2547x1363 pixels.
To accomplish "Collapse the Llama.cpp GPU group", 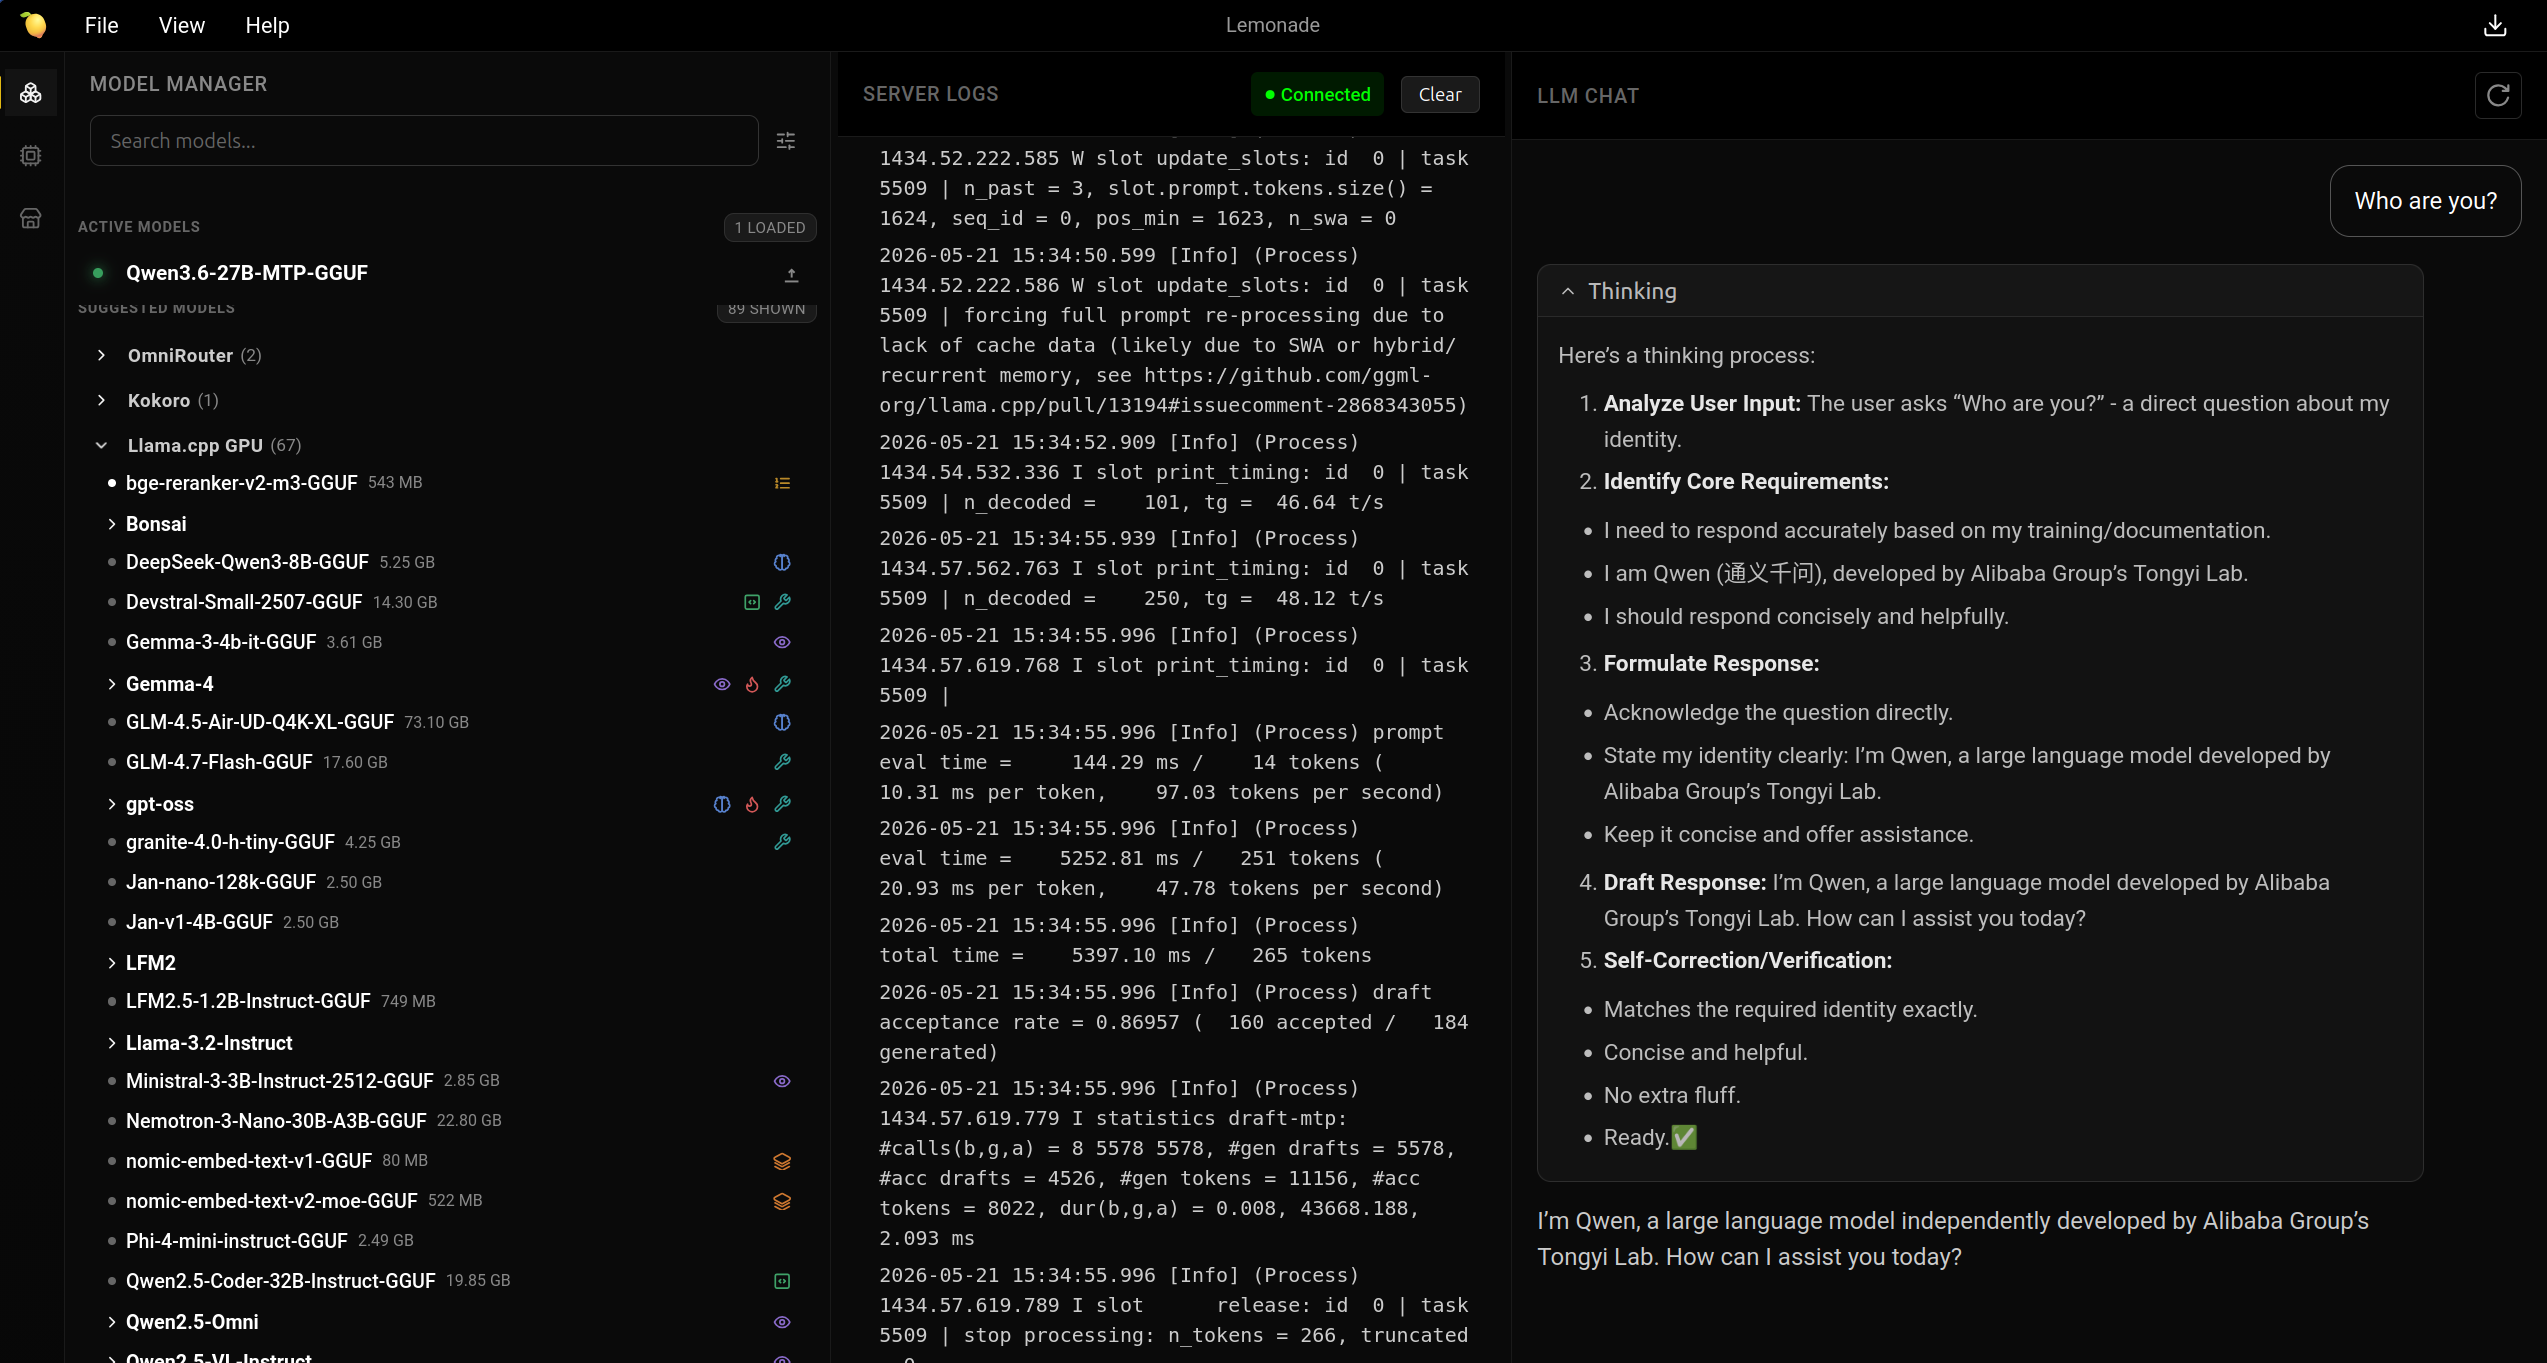I will (x=101, y=445).
